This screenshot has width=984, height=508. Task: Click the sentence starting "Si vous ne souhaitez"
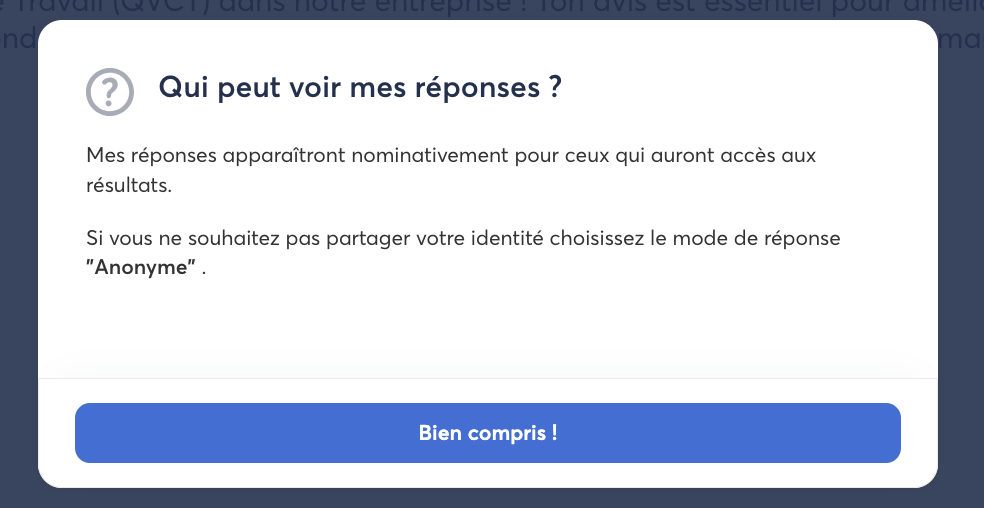[x=463, y=241]
